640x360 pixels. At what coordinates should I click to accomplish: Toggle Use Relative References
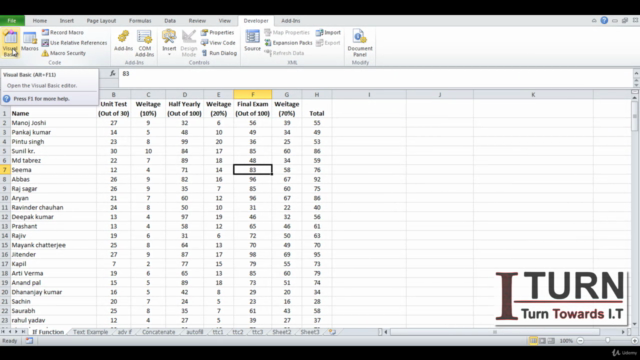coord(74,42)
